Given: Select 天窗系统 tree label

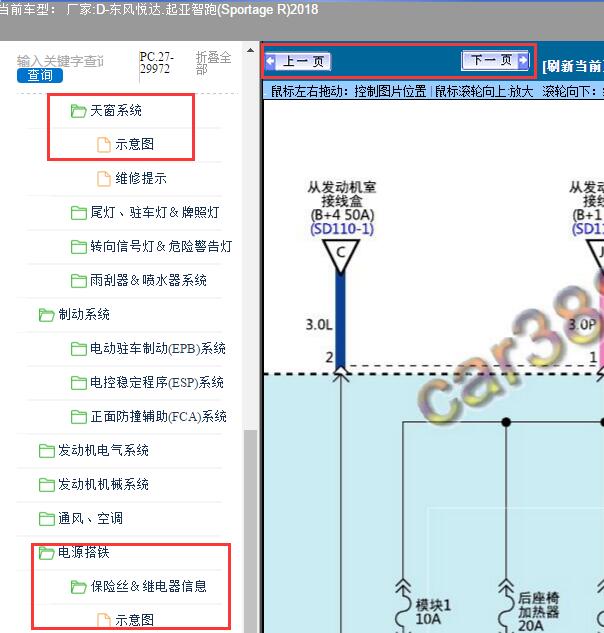Looking at the screenshot, I should point(116,111).
